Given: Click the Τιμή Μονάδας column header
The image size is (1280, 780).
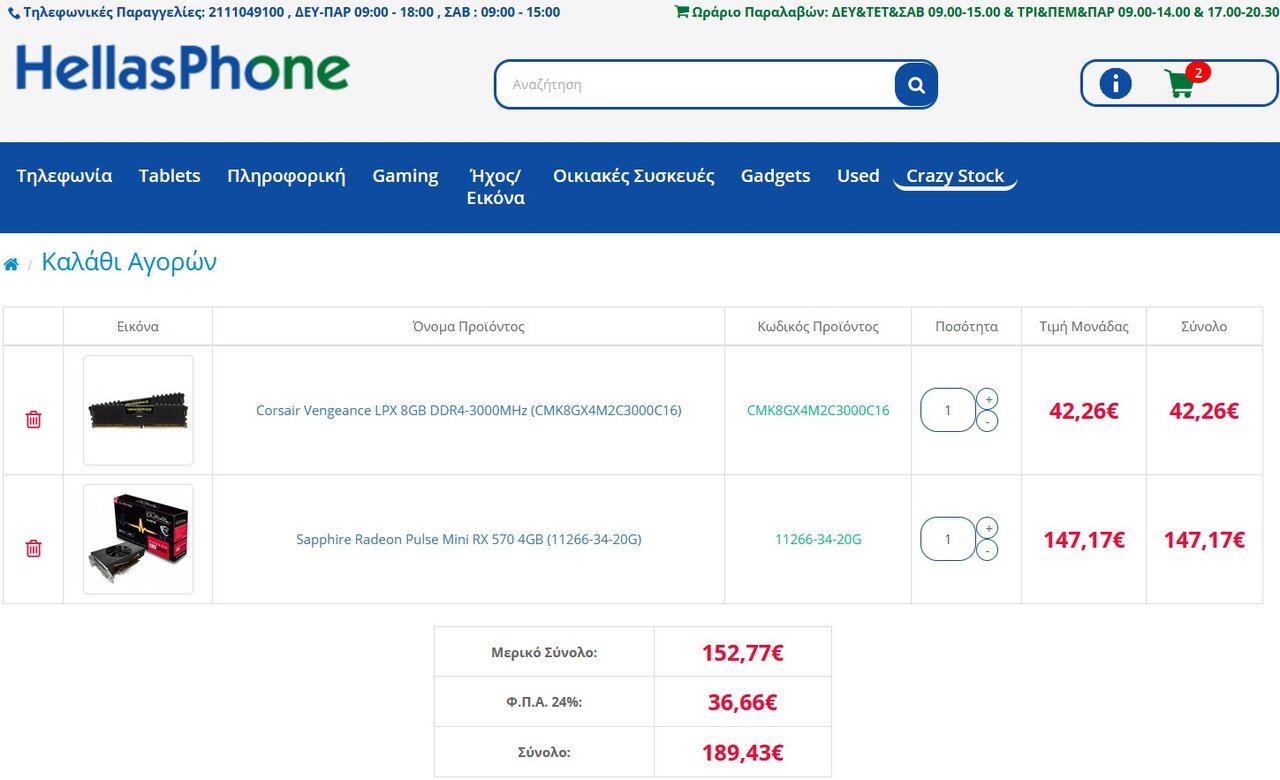Looking at the screenshot, I should (1084, 326).
